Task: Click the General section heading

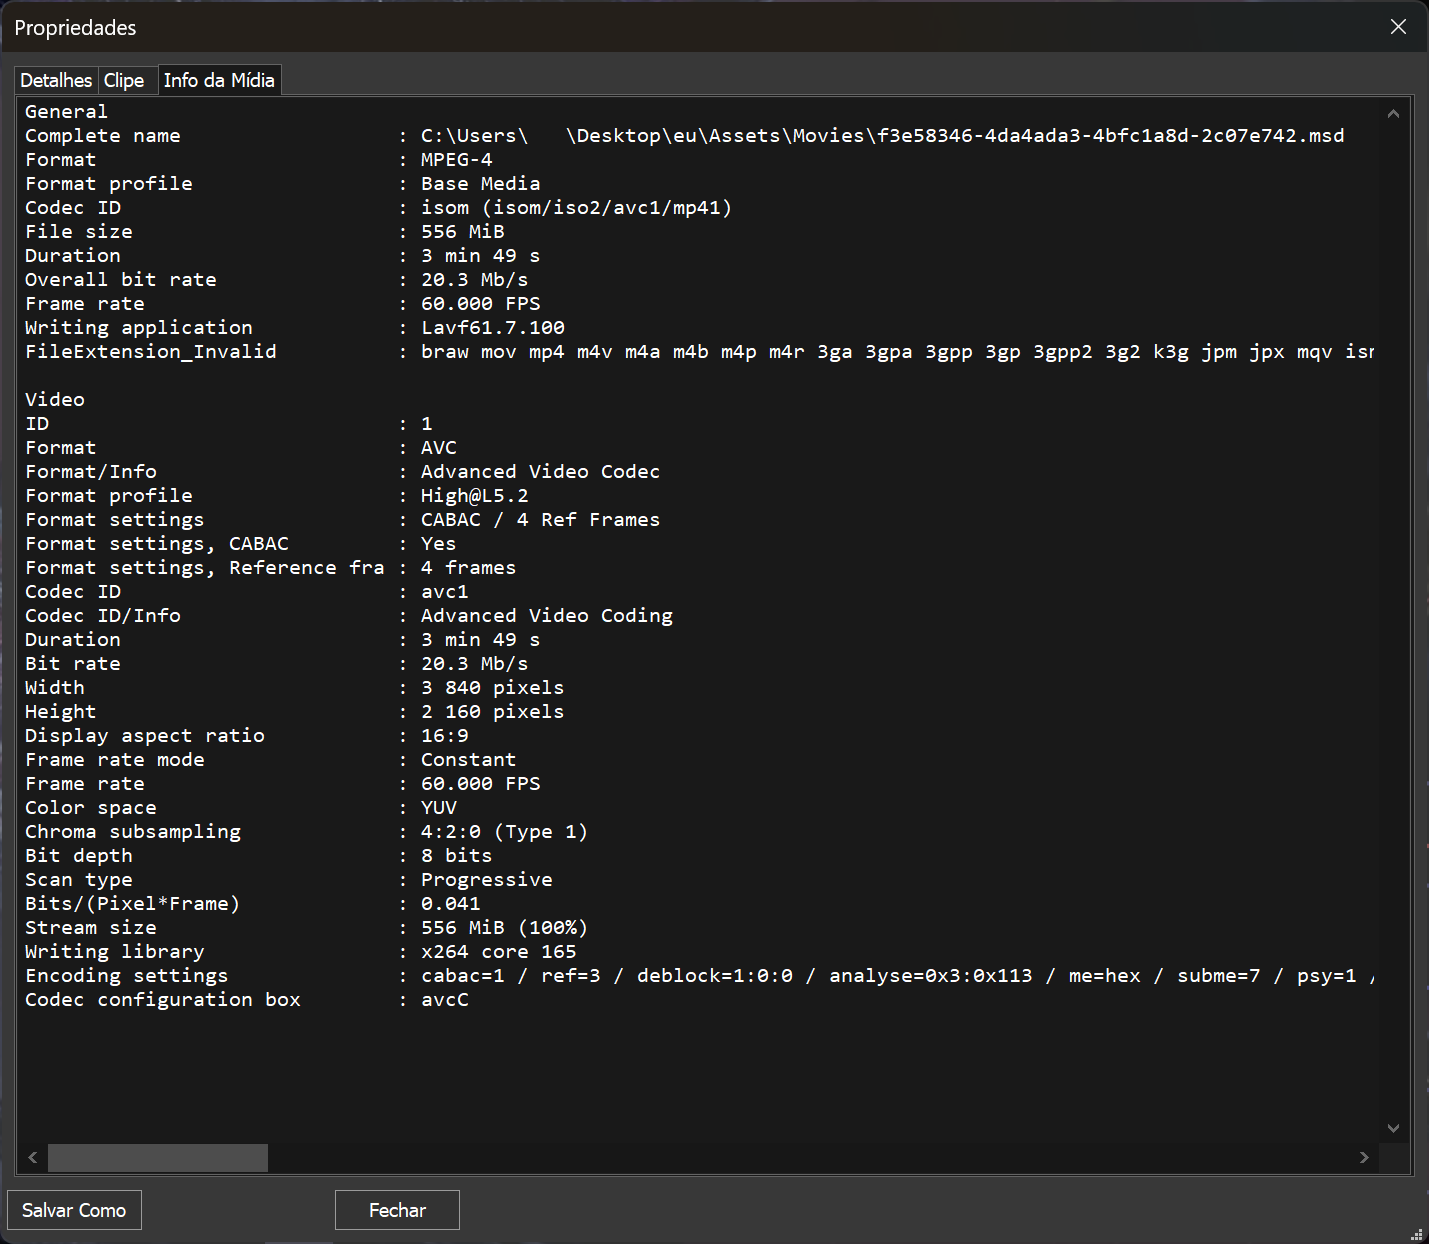Action: tap(66, 112)
